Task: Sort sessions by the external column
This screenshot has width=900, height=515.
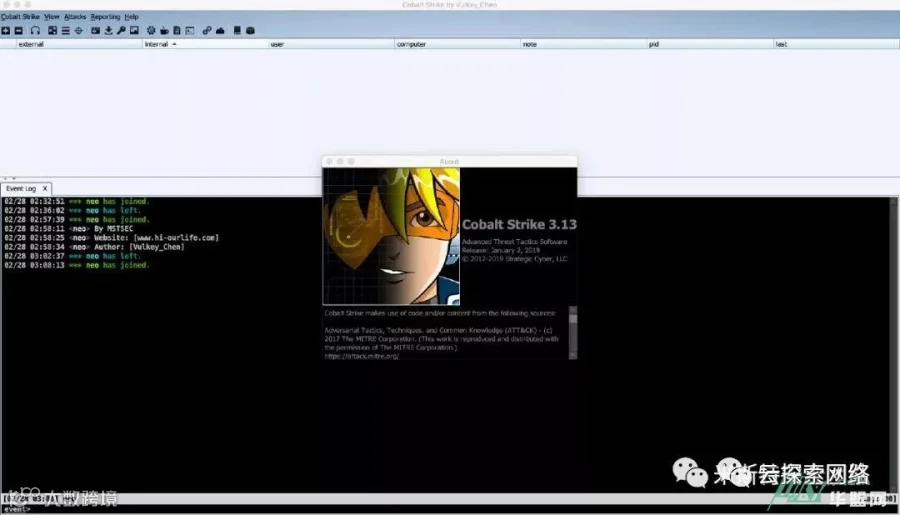Action: pos(79,44)
